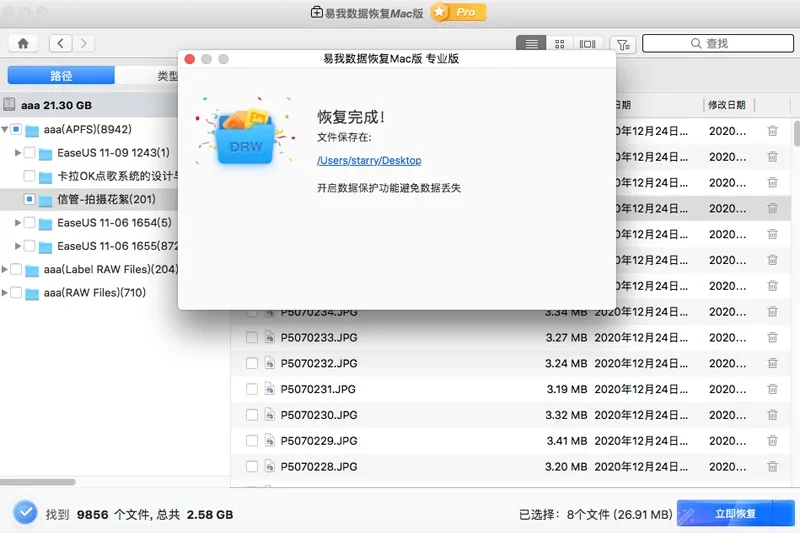Image resolution: width=800 pixels, height=533 pixels.
Task: Click the trash icon for P5070229.JPG
Action: point(772,441)
